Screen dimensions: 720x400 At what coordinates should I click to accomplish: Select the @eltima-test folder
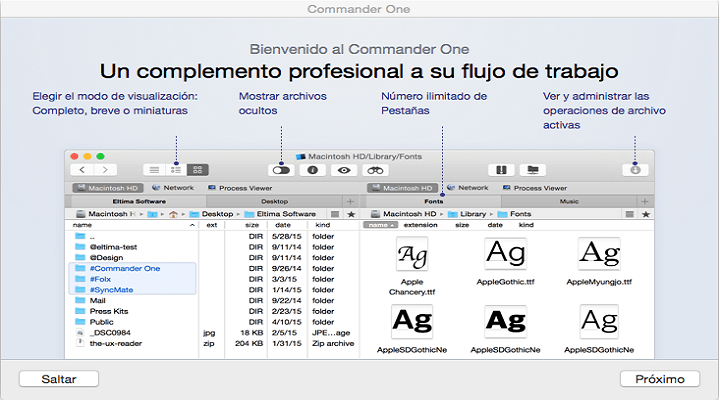[x=214, y=247]
